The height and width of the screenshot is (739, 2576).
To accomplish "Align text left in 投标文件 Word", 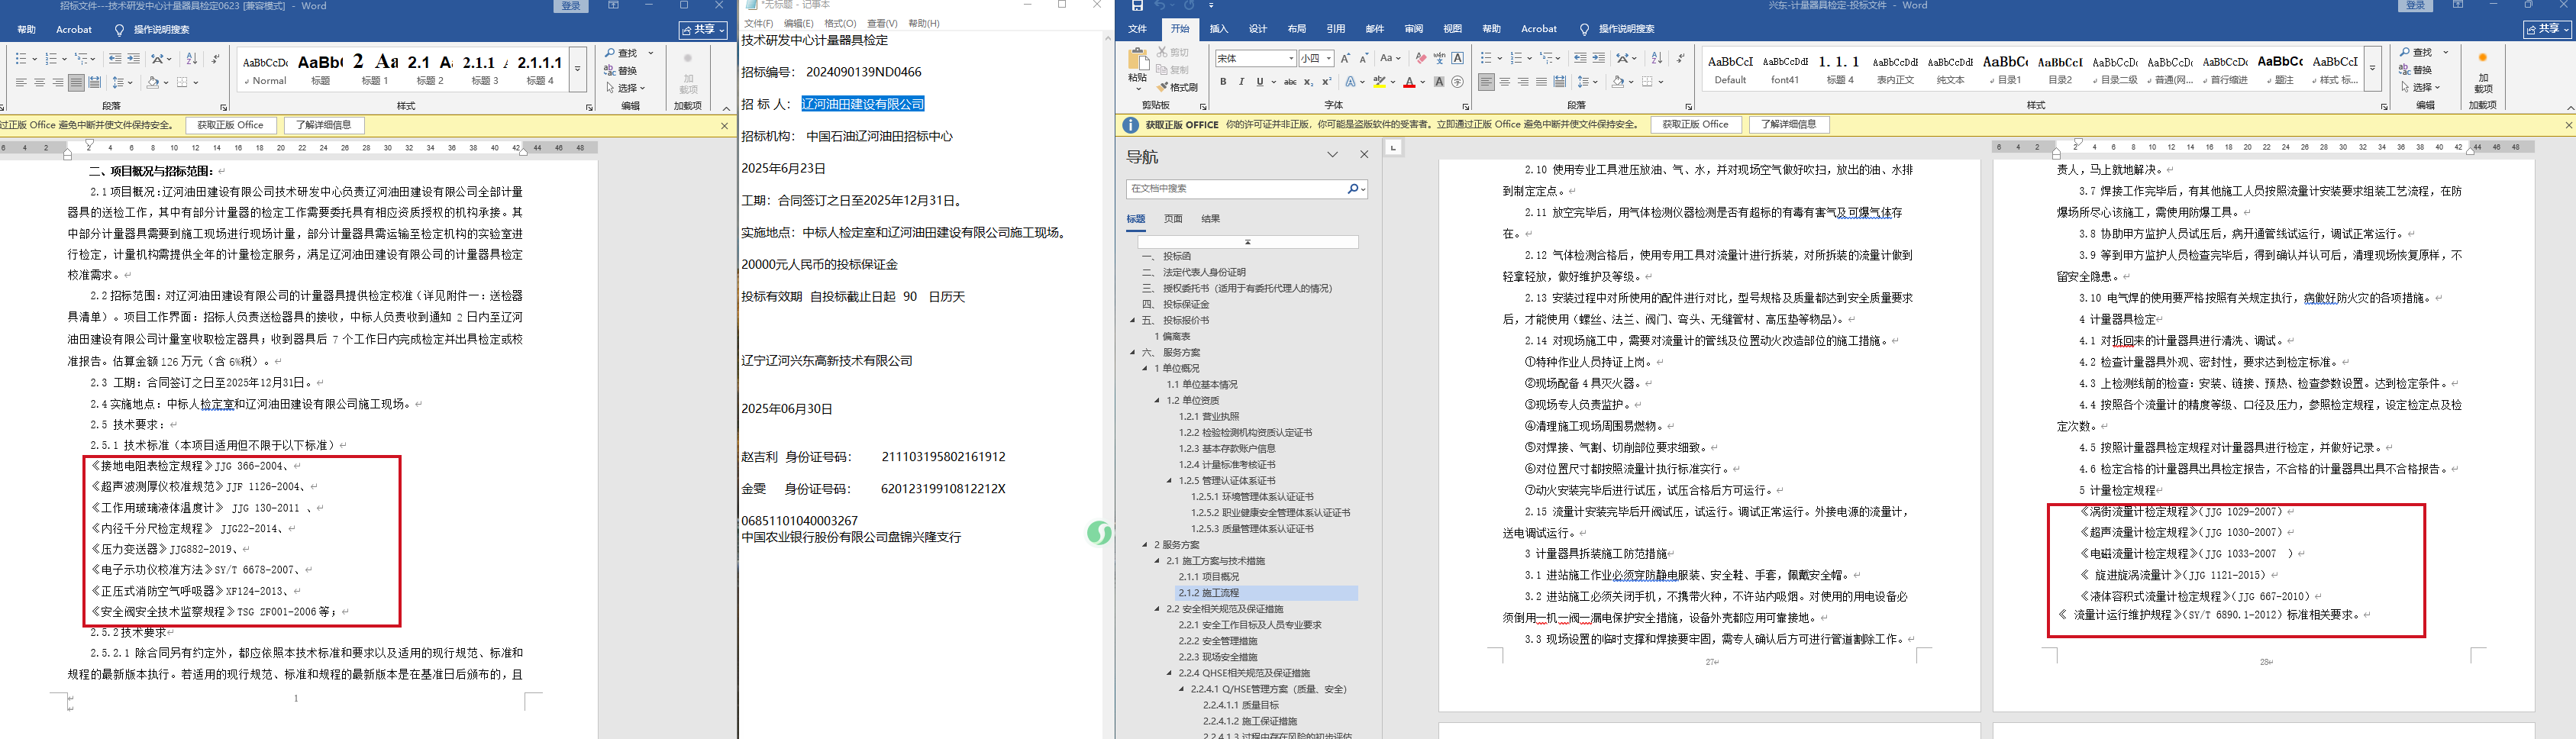I will 1486,82.
